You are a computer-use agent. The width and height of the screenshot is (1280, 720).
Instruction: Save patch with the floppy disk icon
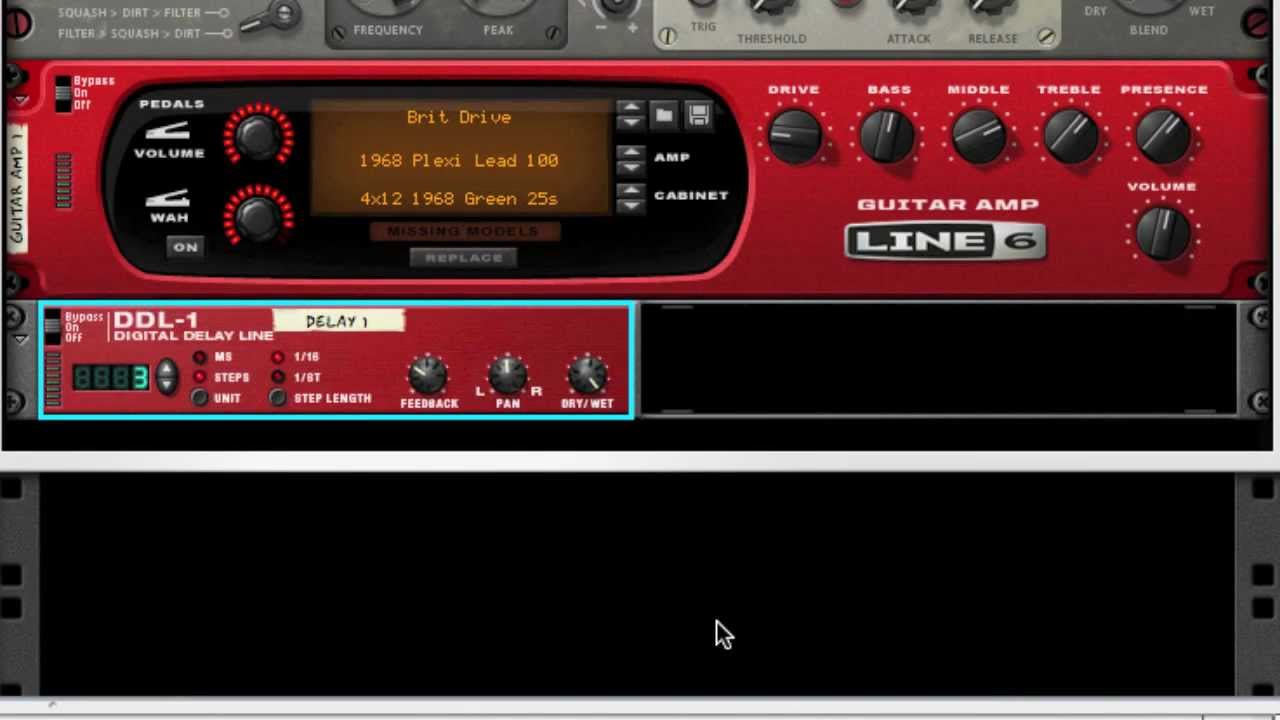click(698, 116)
